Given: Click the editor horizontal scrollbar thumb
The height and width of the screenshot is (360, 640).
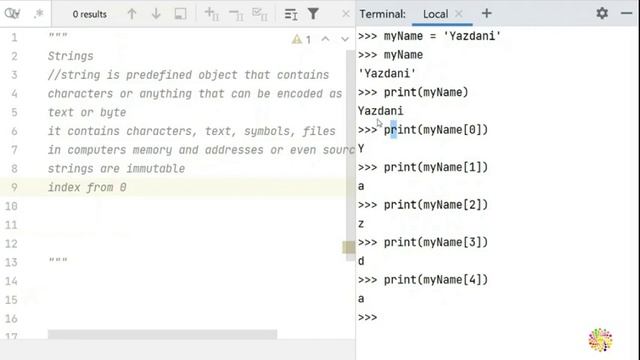Looking at the screenshot, I should (162, 334).
